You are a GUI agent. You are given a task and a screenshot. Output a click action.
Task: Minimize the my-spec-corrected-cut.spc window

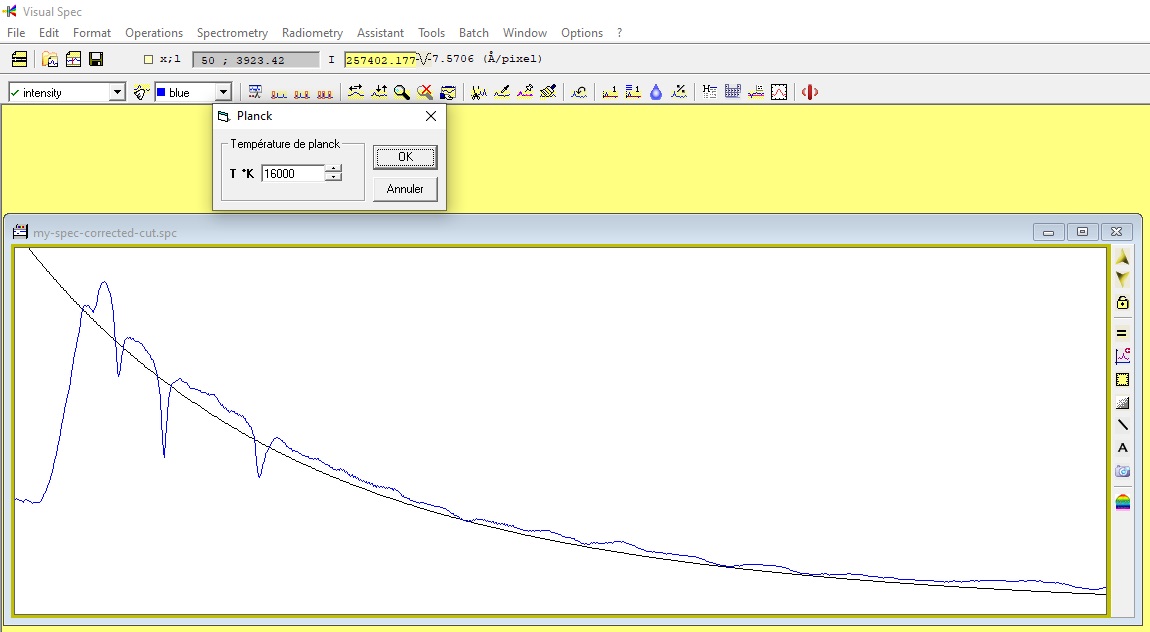point(1048,232)
